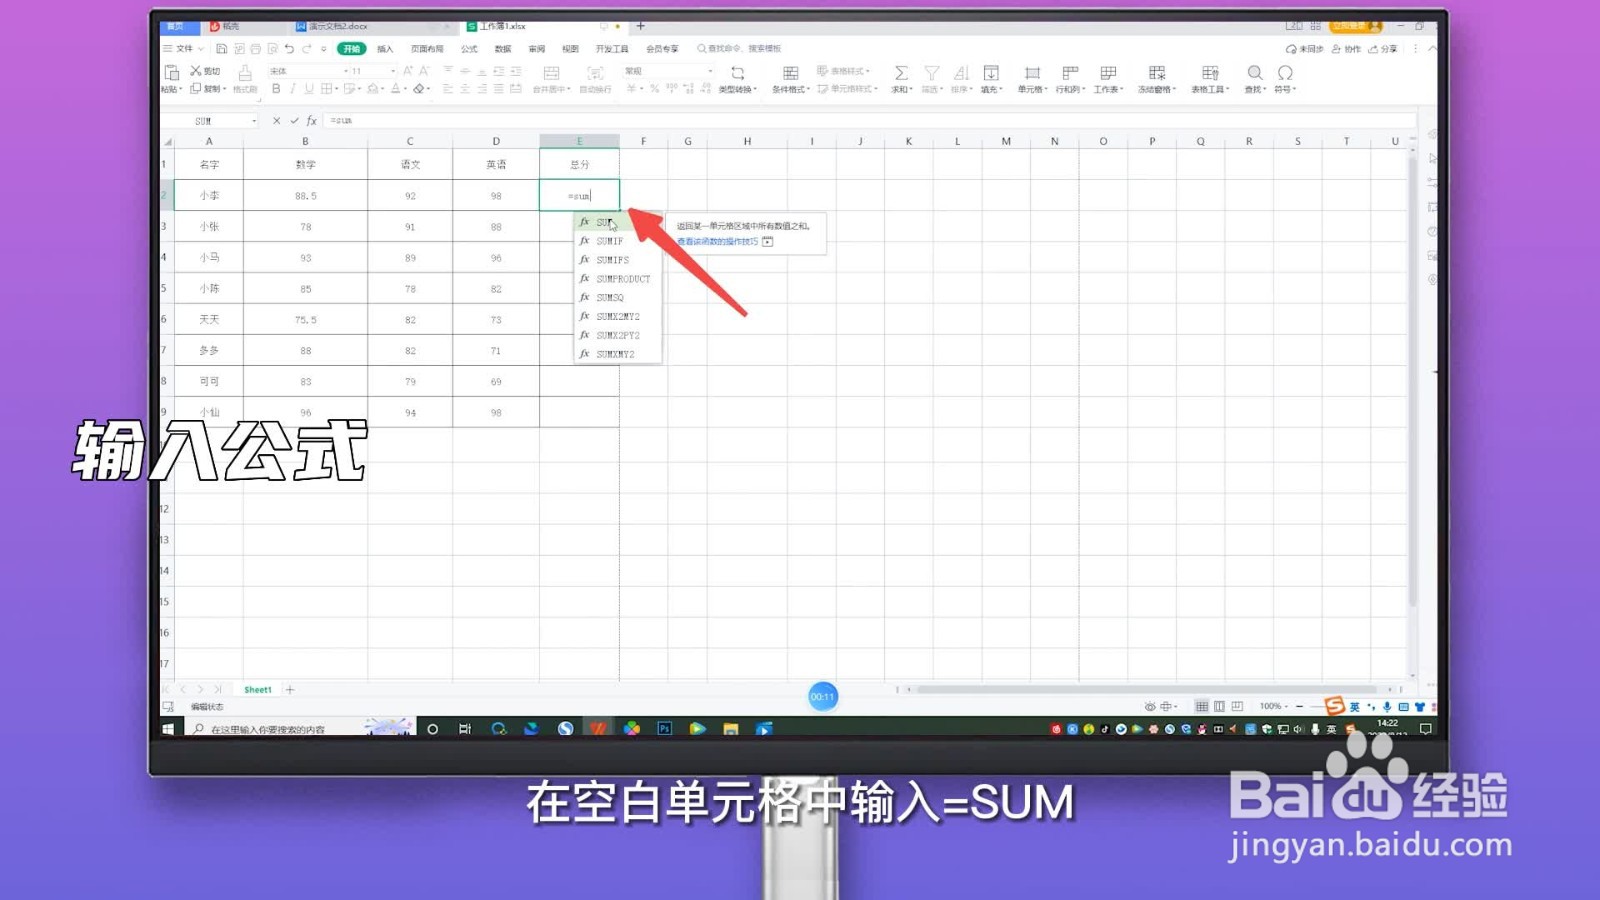Click the Windows taskbar search box

pyautogui.click(x=300, y=729)
